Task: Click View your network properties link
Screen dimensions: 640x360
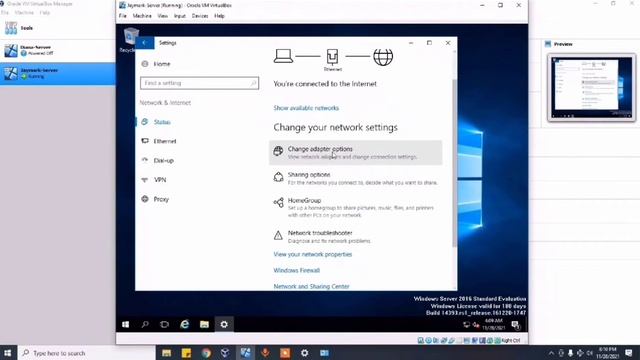Action: [x=313, y=254]
